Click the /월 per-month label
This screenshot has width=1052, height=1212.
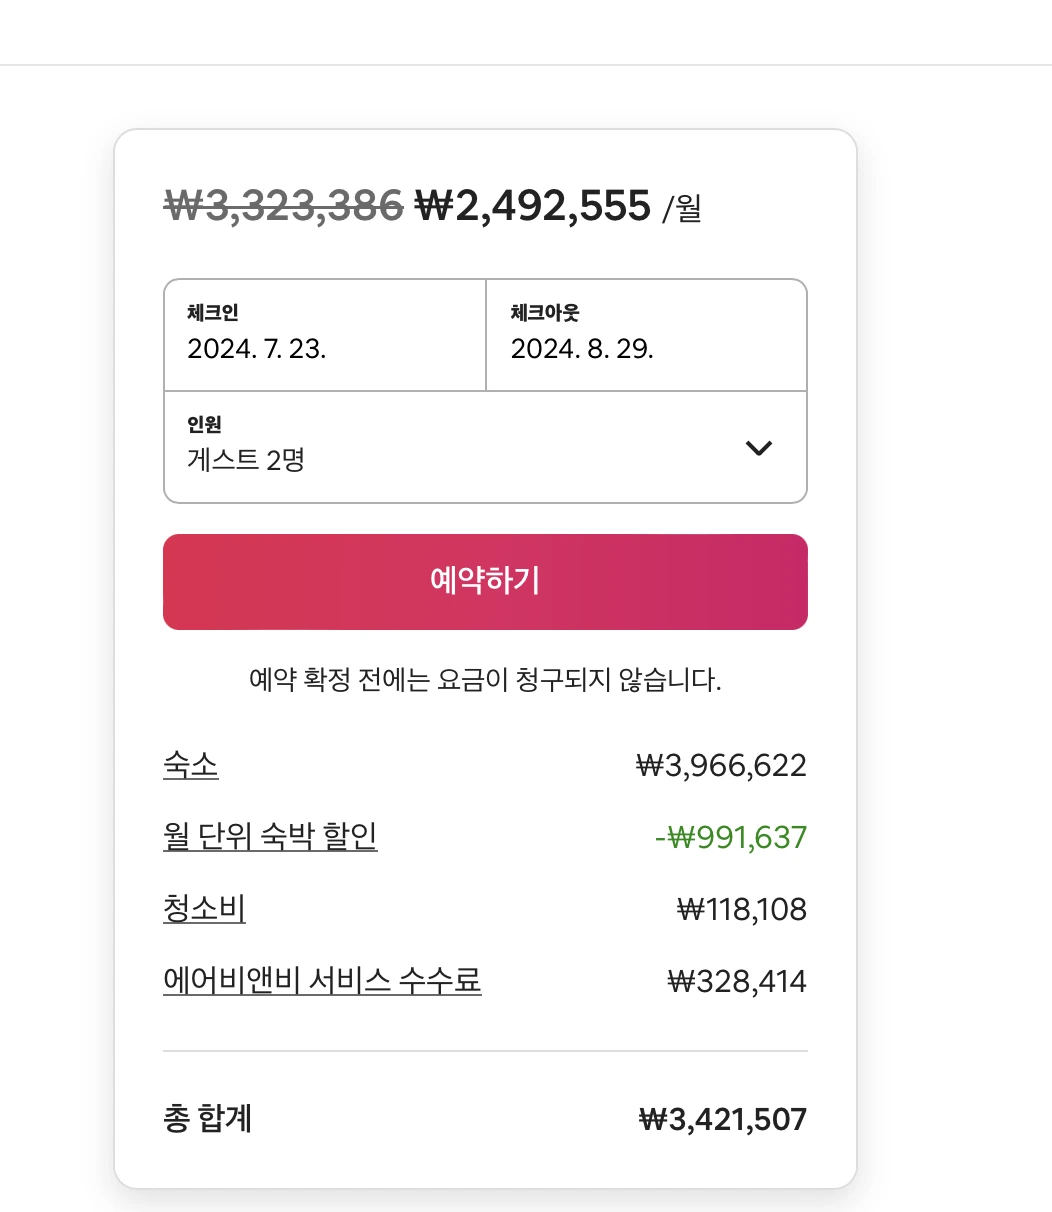tap(682, 209)
